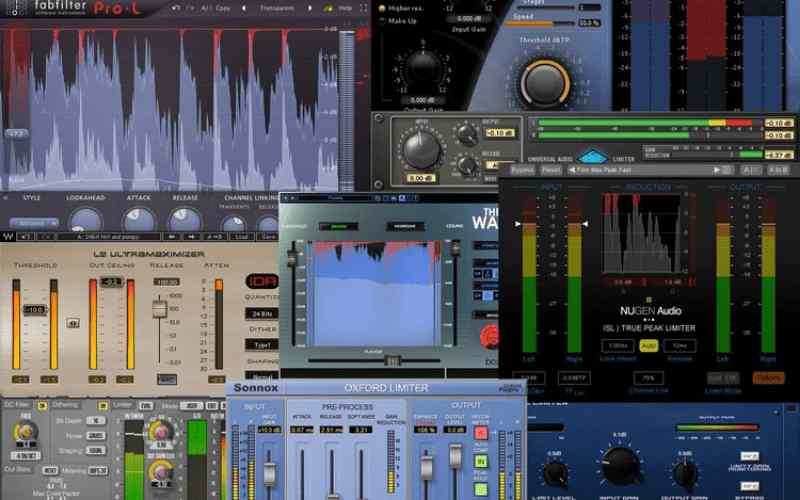The image size is (800, 500).
Task: Open the L2 Dither Type1 selector
Action: [262, 345]
